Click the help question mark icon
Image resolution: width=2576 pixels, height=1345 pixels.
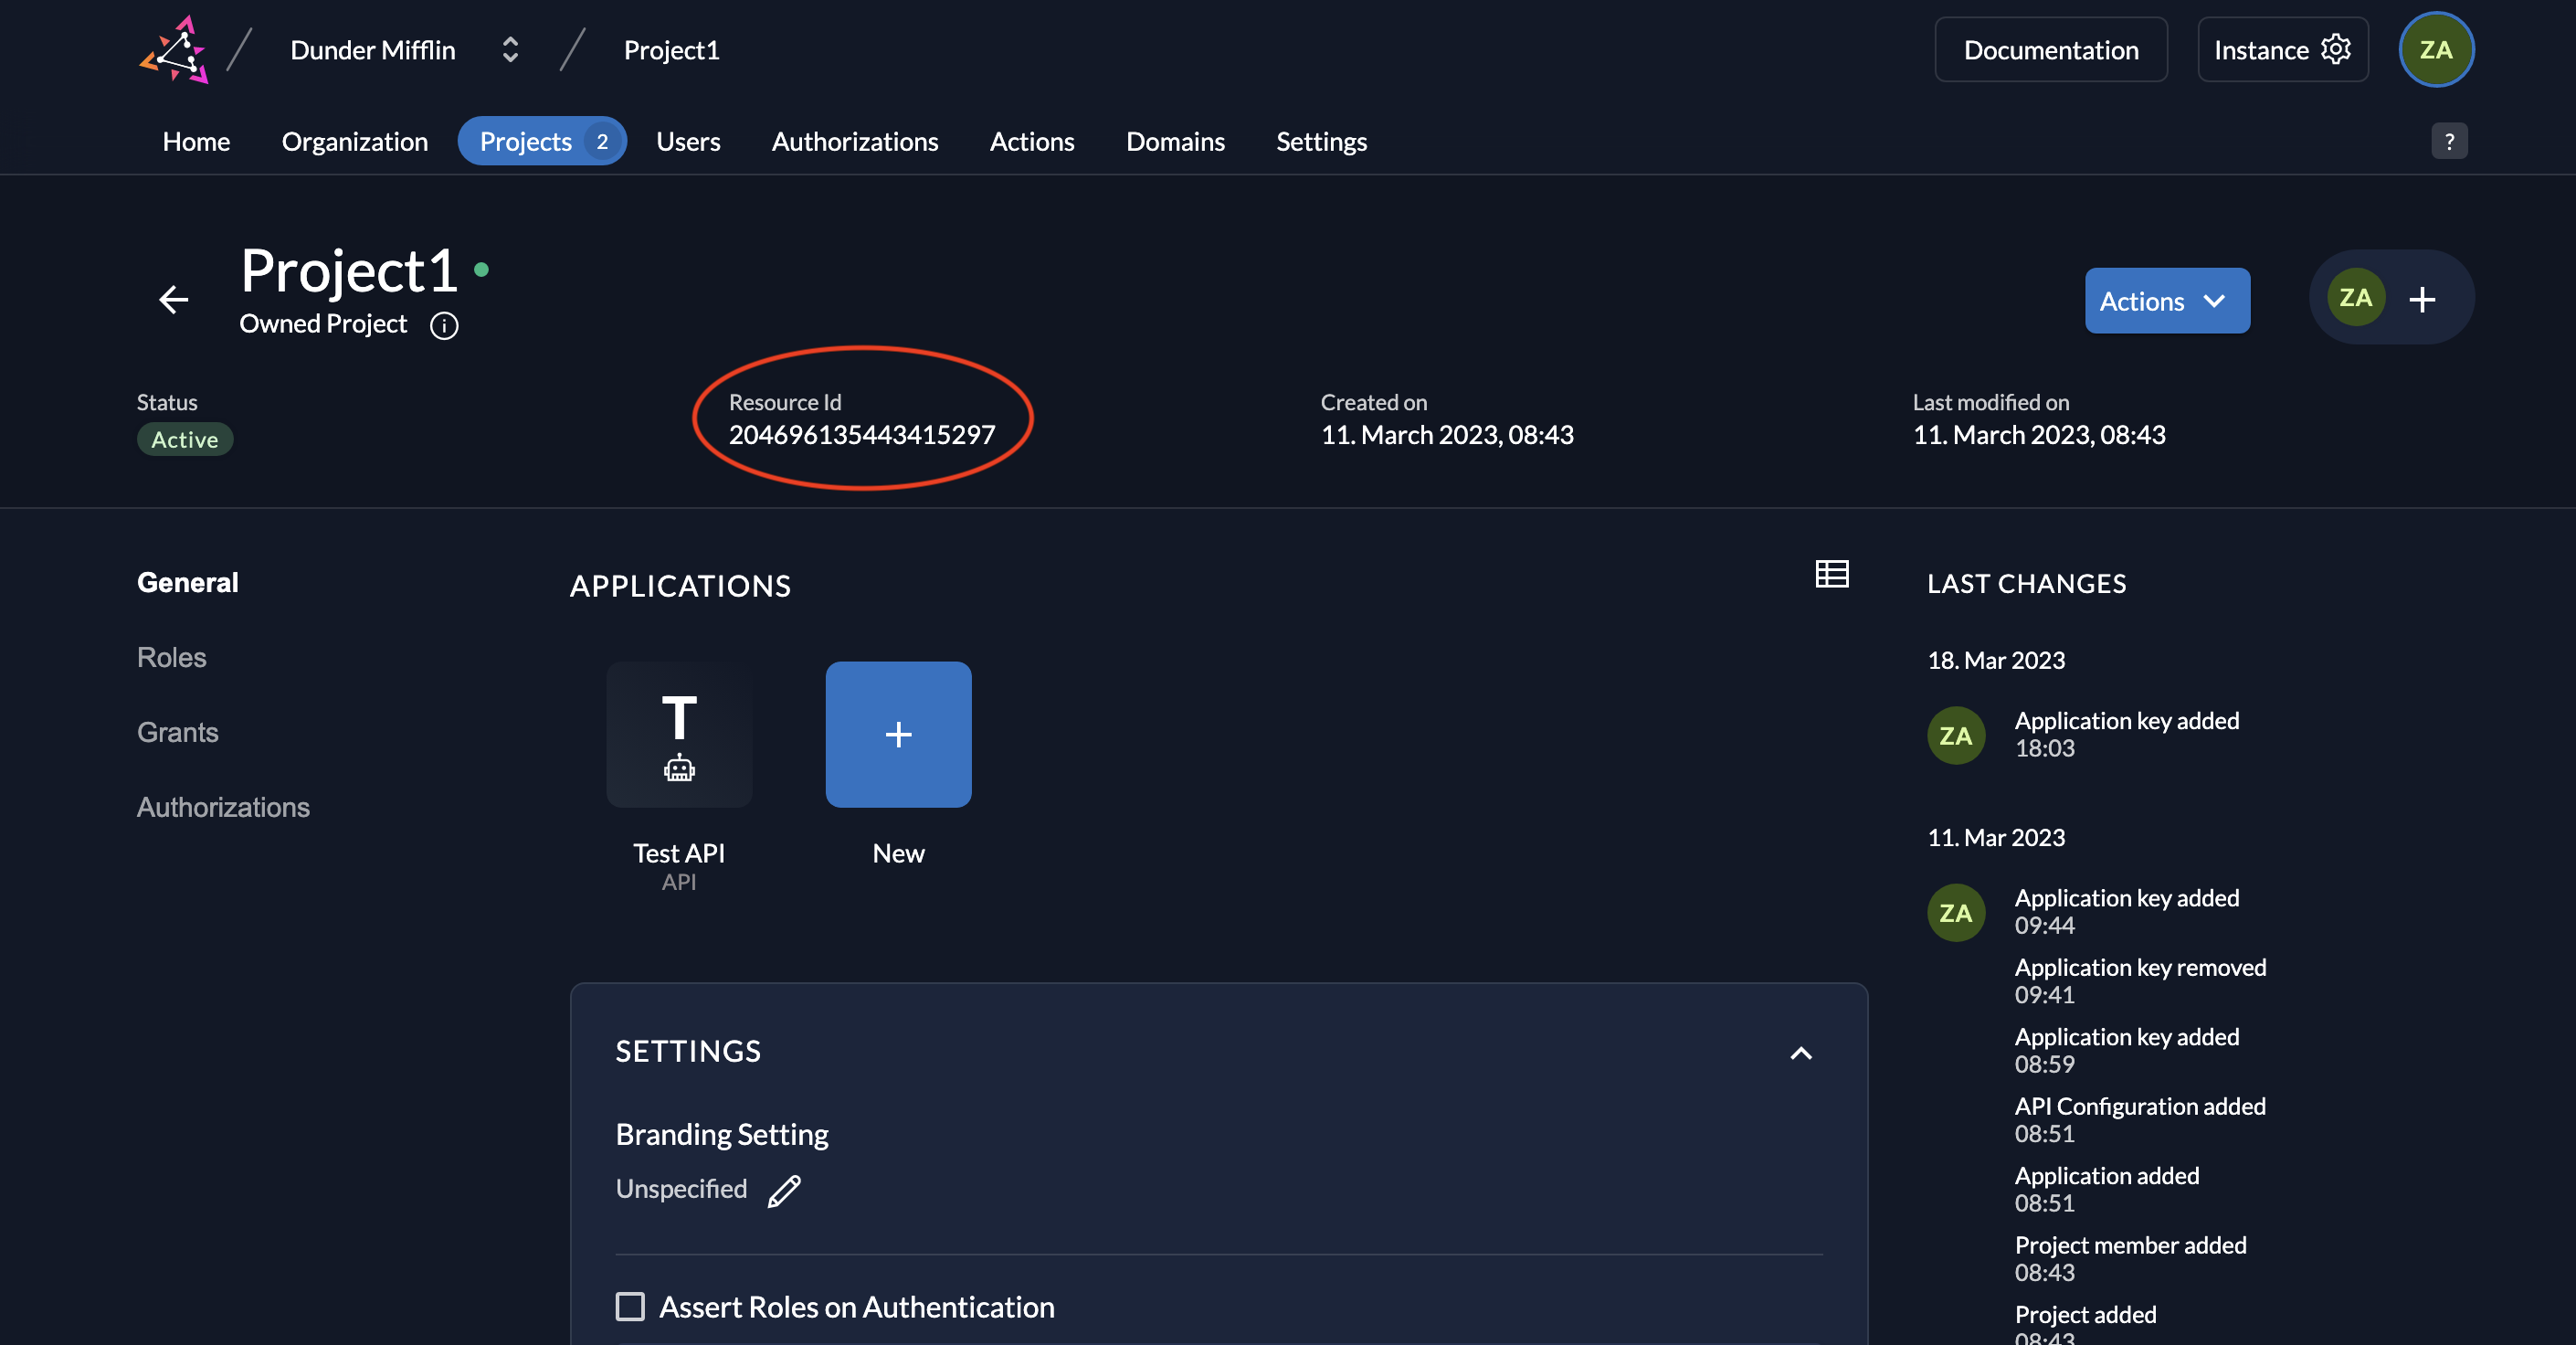click(x=2450, y=141)
